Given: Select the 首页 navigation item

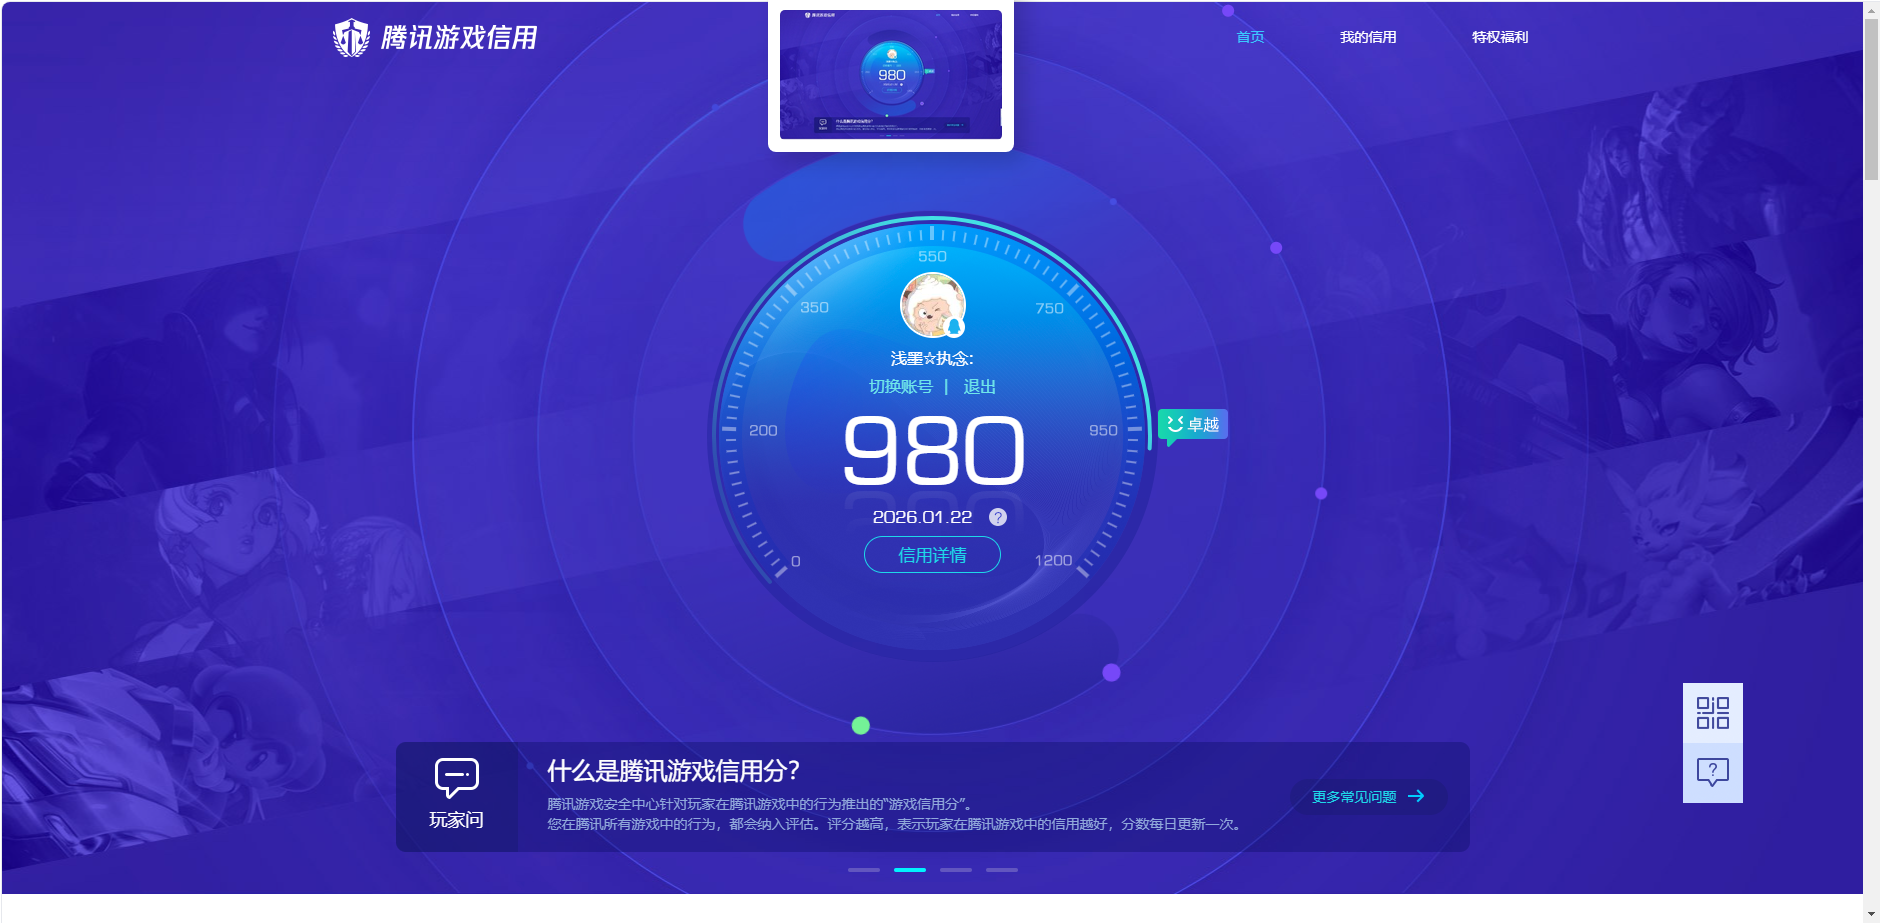Looking at the screenshot, I should [x=1249, y=37].
